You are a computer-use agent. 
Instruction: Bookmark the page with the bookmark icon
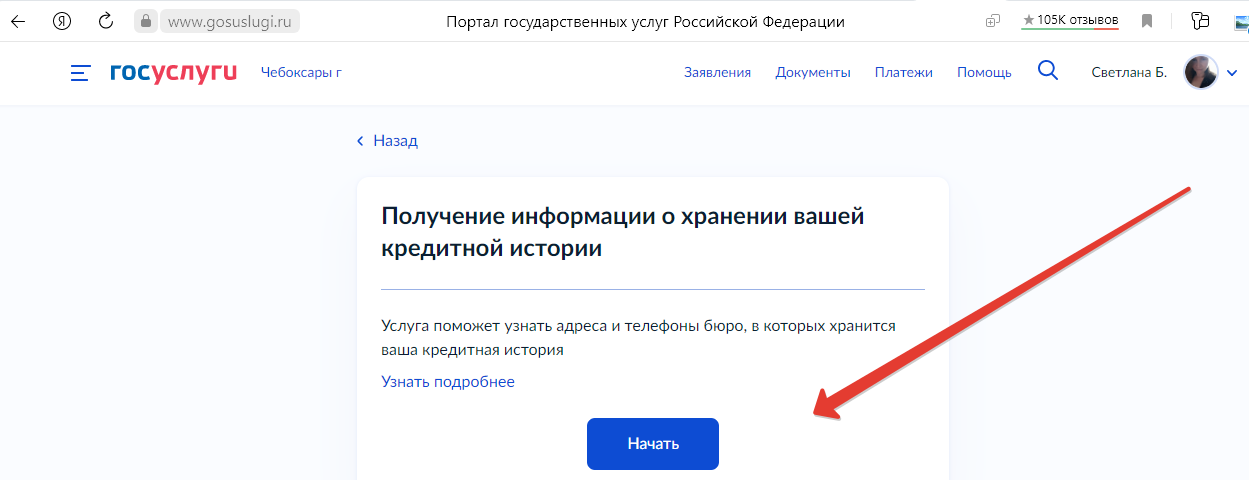click(x=1147, y=21)
